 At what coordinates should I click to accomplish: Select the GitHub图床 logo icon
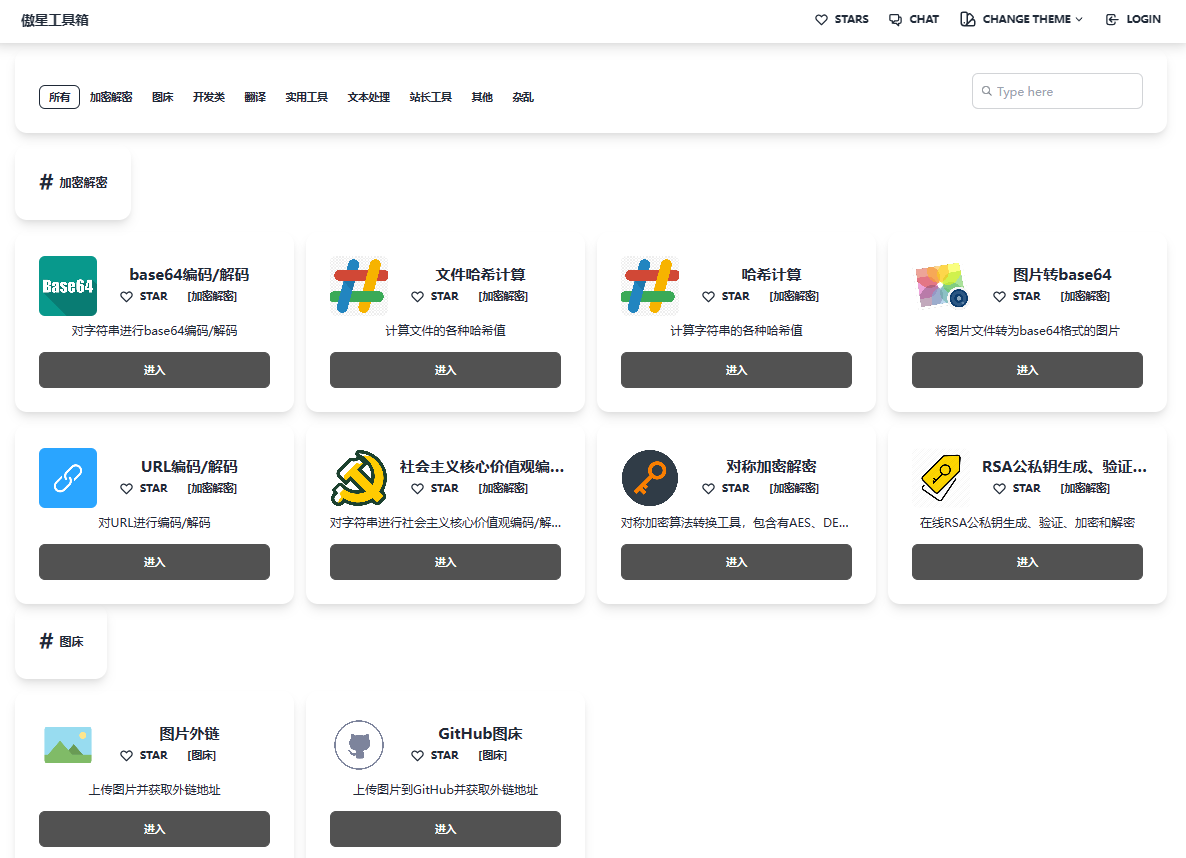pyautogui.click(x=359, y=745)
